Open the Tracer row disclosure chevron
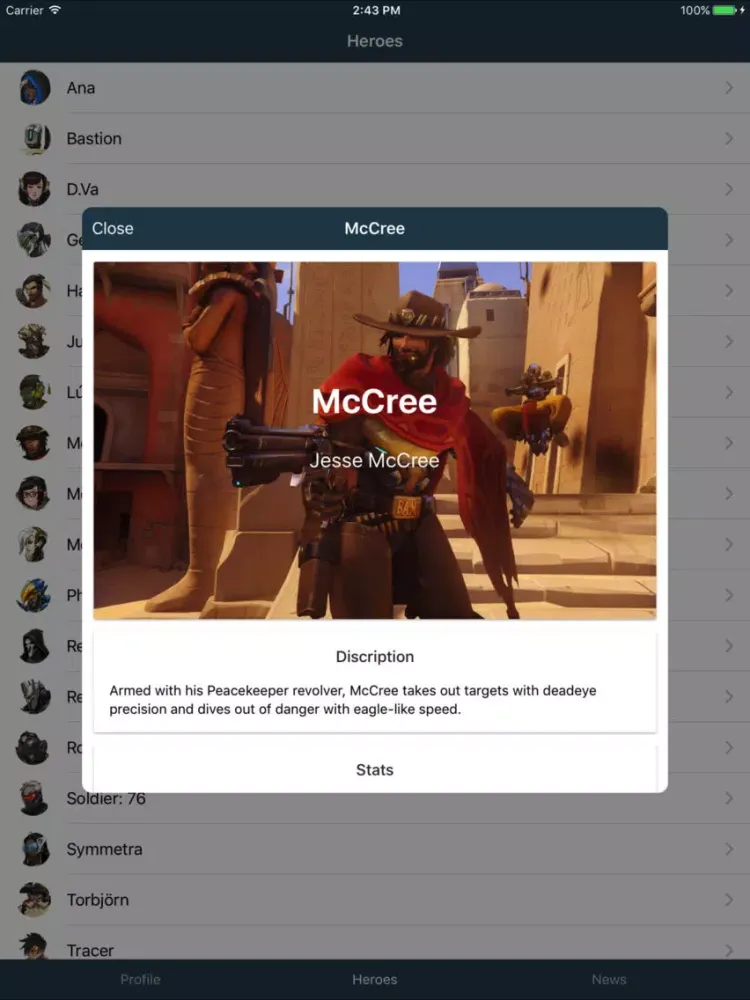This screenshot has height=1000, width=750. pos(729,950)
